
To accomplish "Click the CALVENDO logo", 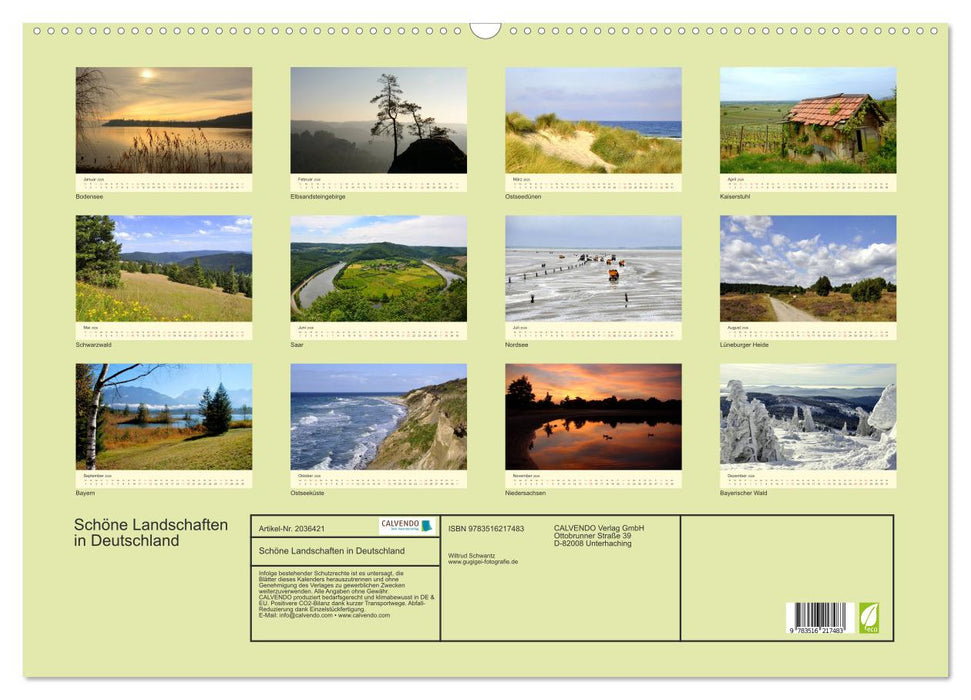I will pos(407,526).
